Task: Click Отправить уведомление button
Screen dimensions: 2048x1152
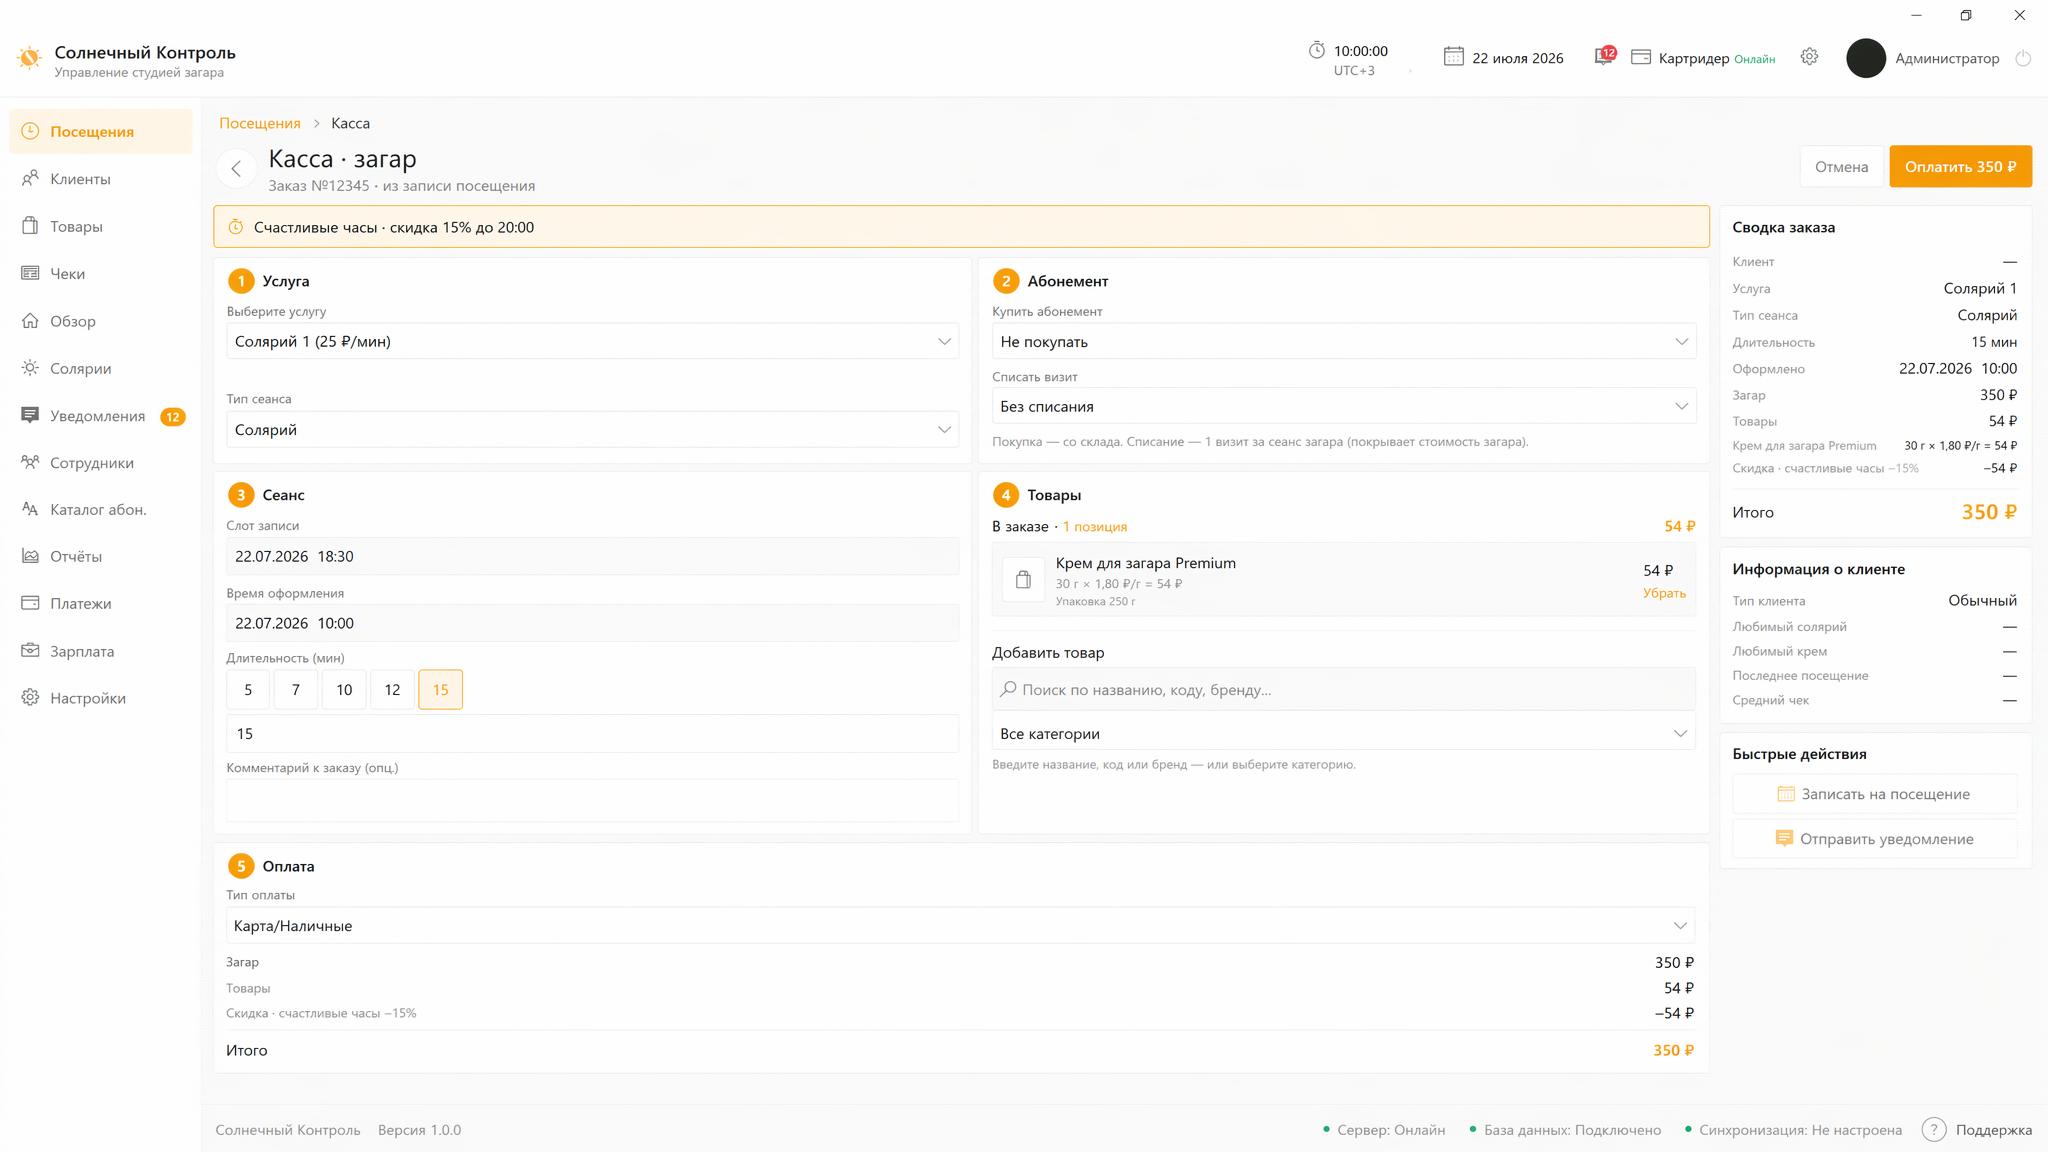Action: (x=1874, y=839)
